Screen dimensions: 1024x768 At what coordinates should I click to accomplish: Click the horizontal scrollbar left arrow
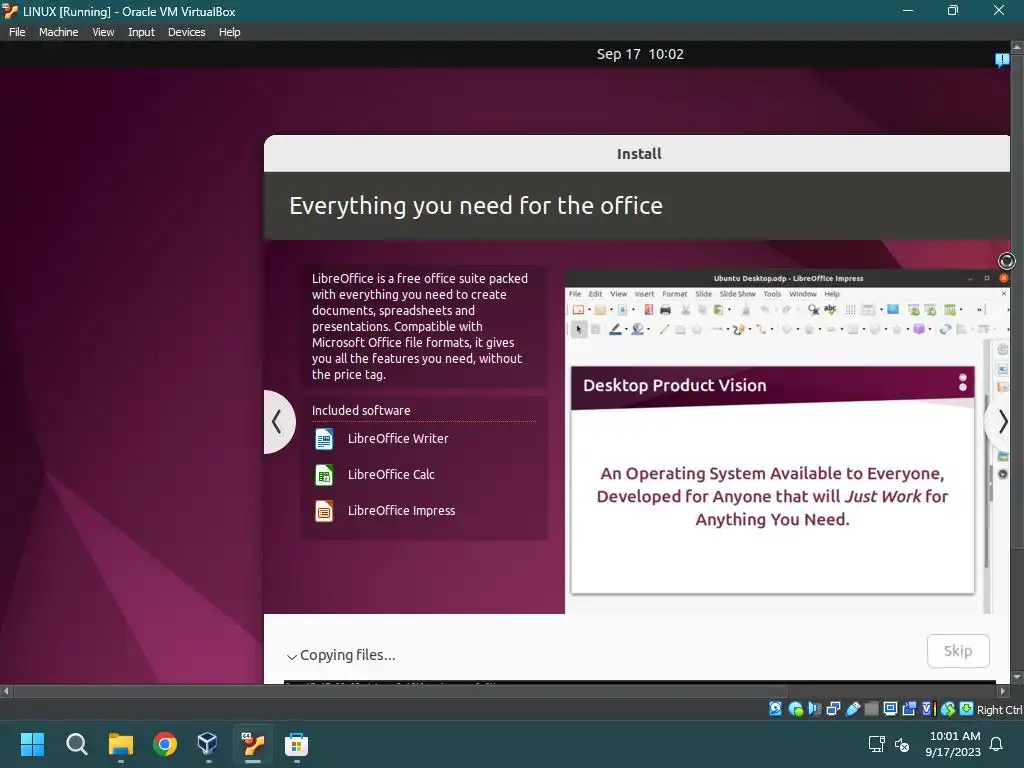(6, 691)
